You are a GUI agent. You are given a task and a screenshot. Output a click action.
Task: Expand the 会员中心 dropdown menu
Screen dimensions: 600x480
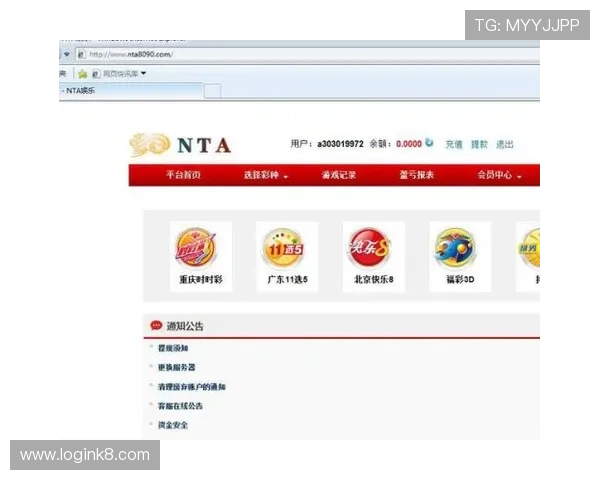499,175
